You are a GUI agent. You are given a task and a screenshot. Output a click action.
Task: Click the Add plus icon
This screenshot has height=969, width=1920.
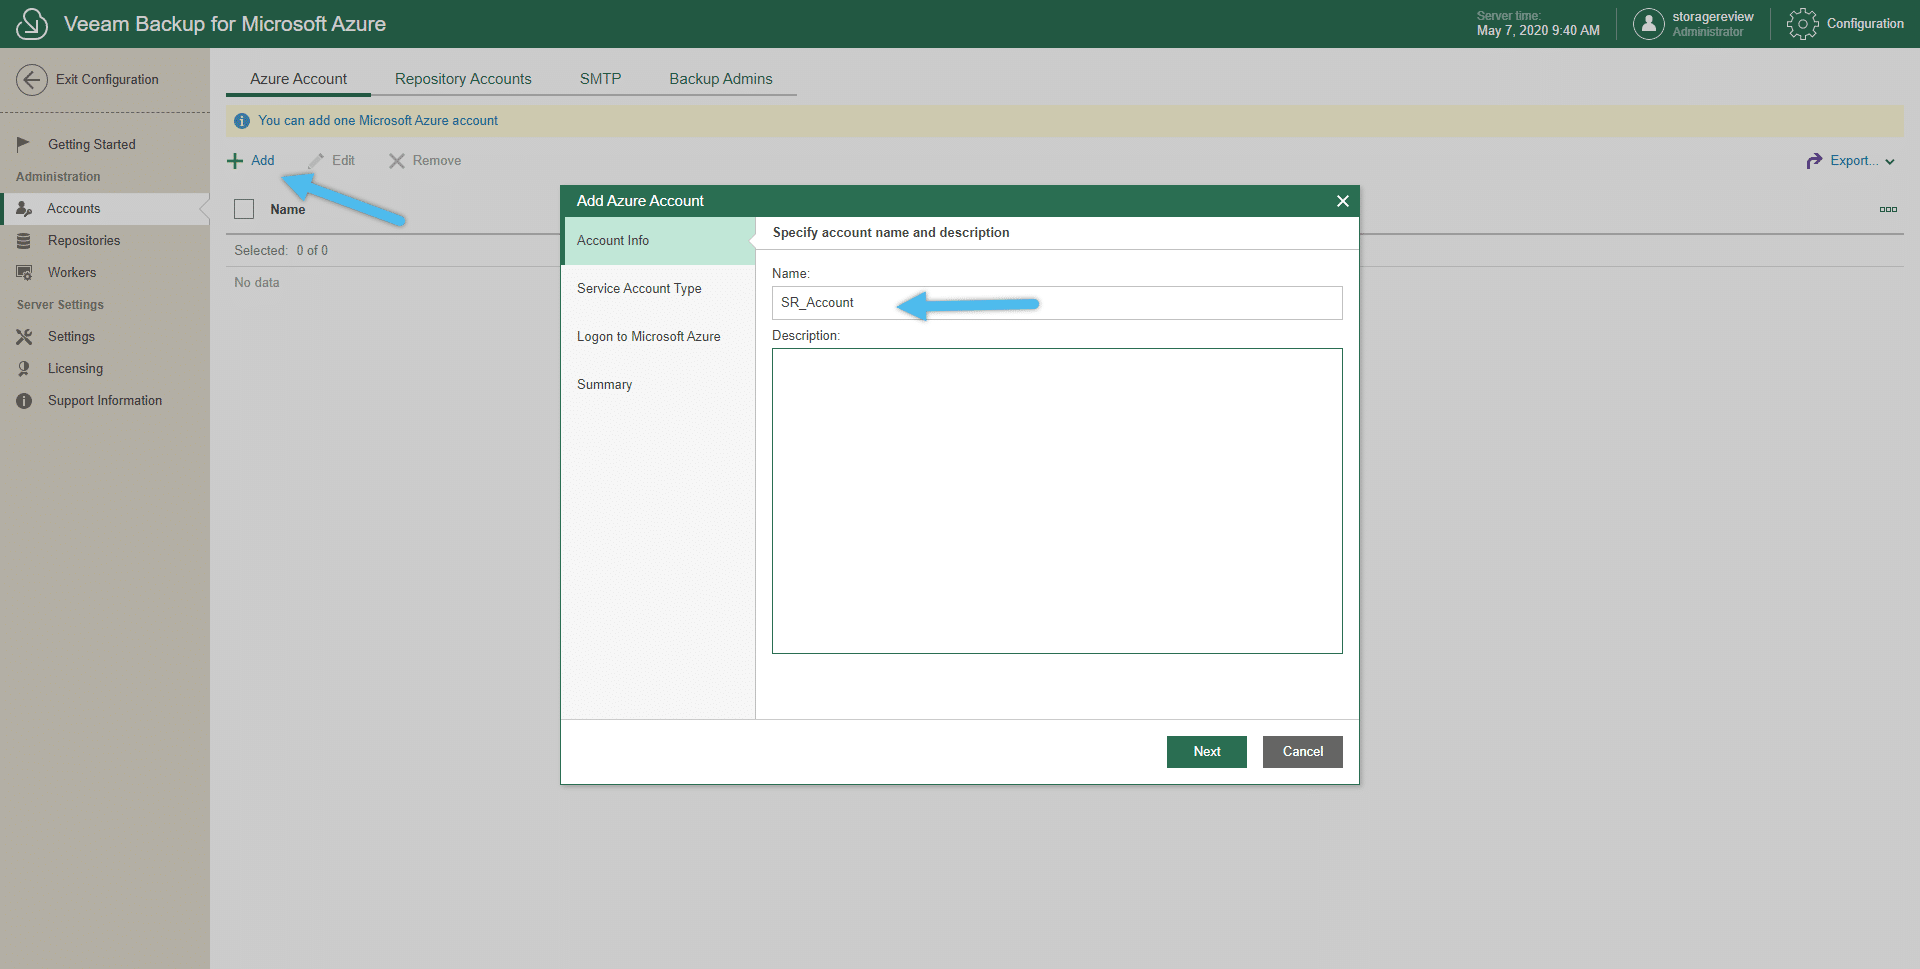point(235,161)
